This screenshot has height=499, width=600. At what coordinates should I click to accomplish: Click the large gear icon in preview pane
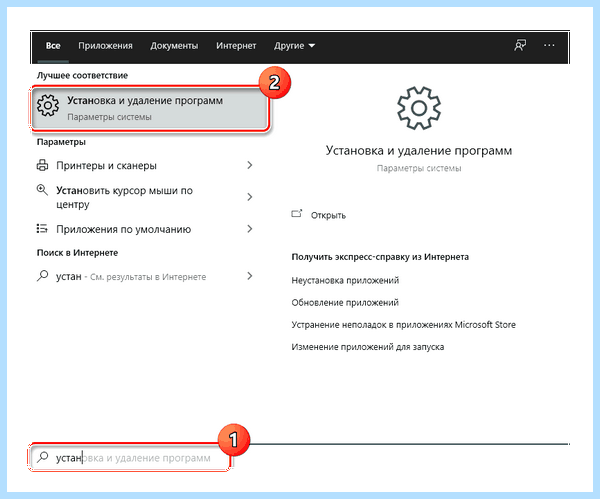419,108
